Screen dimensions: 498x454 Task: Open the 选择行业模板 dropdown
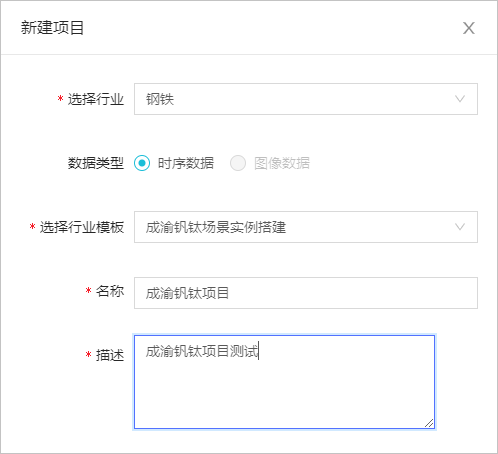click(x=306, y=227)
